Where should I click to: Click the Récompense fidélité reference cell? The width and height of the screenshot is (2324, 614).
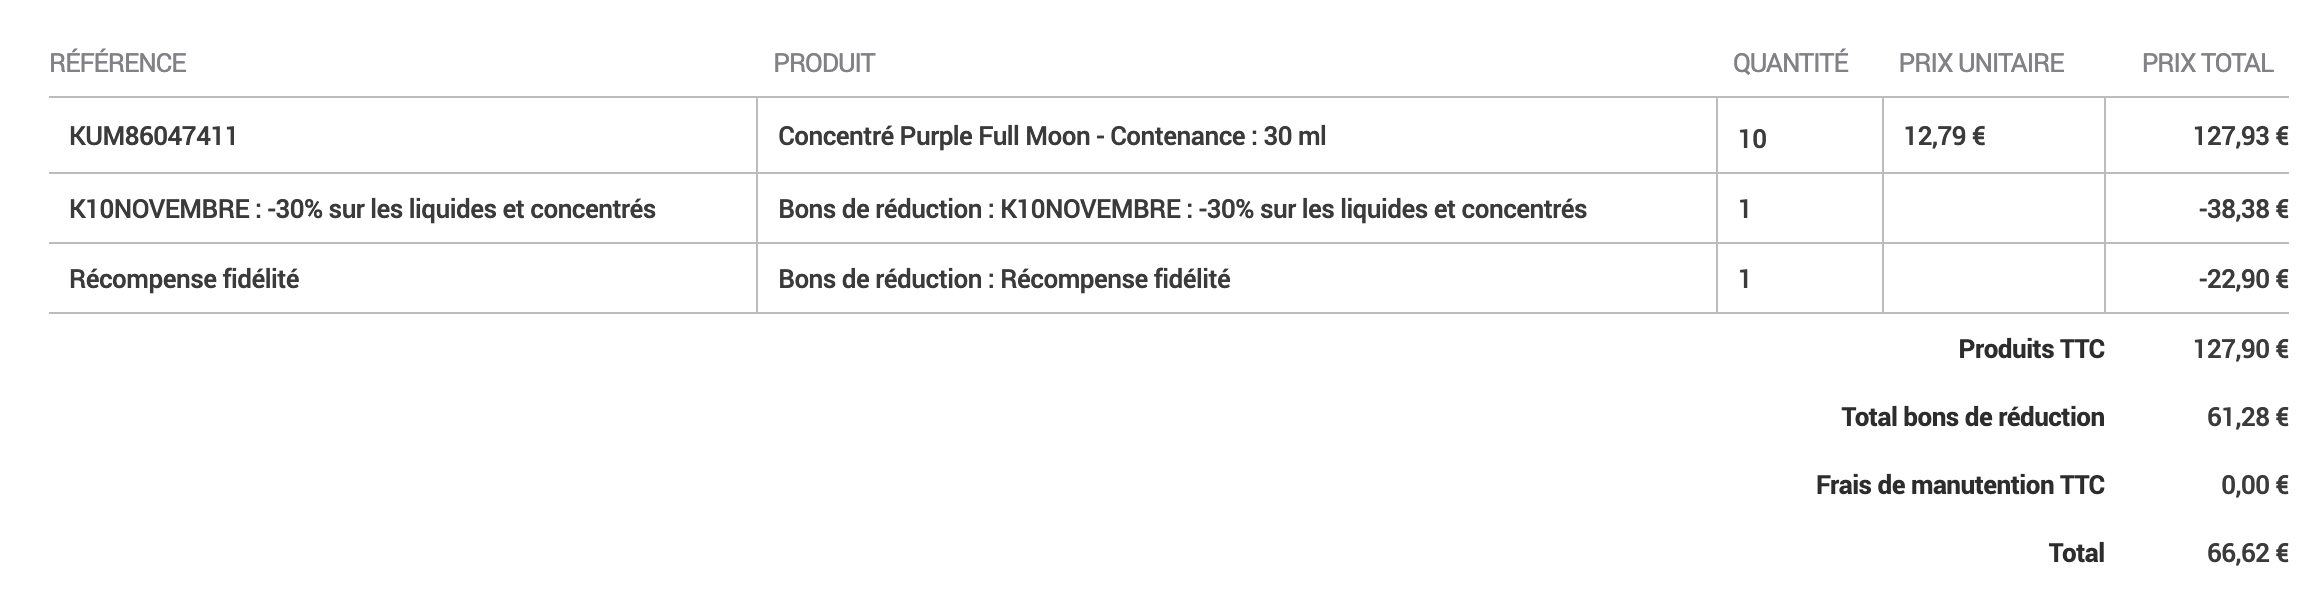184,279
